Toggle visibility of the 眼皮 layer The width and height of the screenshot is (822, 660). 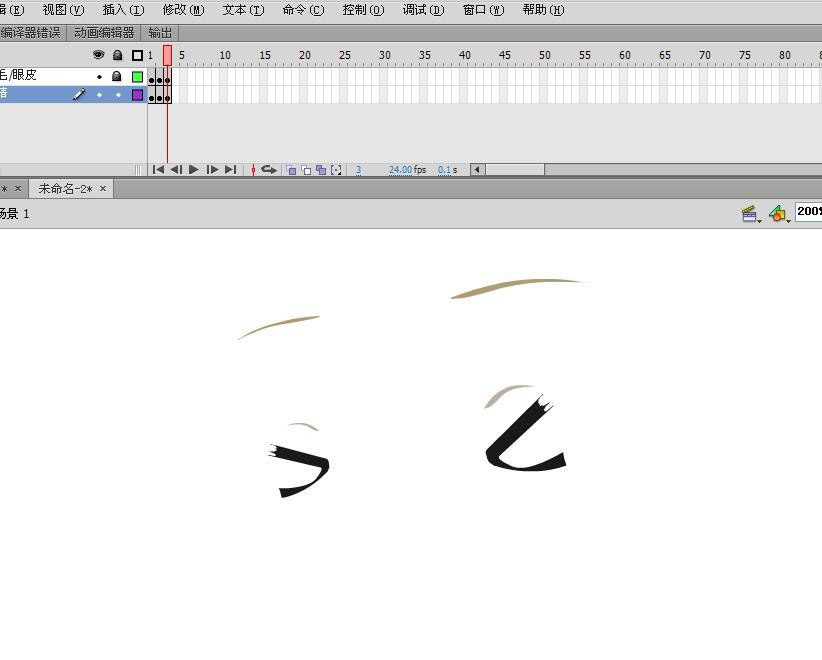[x=98, y=76]
